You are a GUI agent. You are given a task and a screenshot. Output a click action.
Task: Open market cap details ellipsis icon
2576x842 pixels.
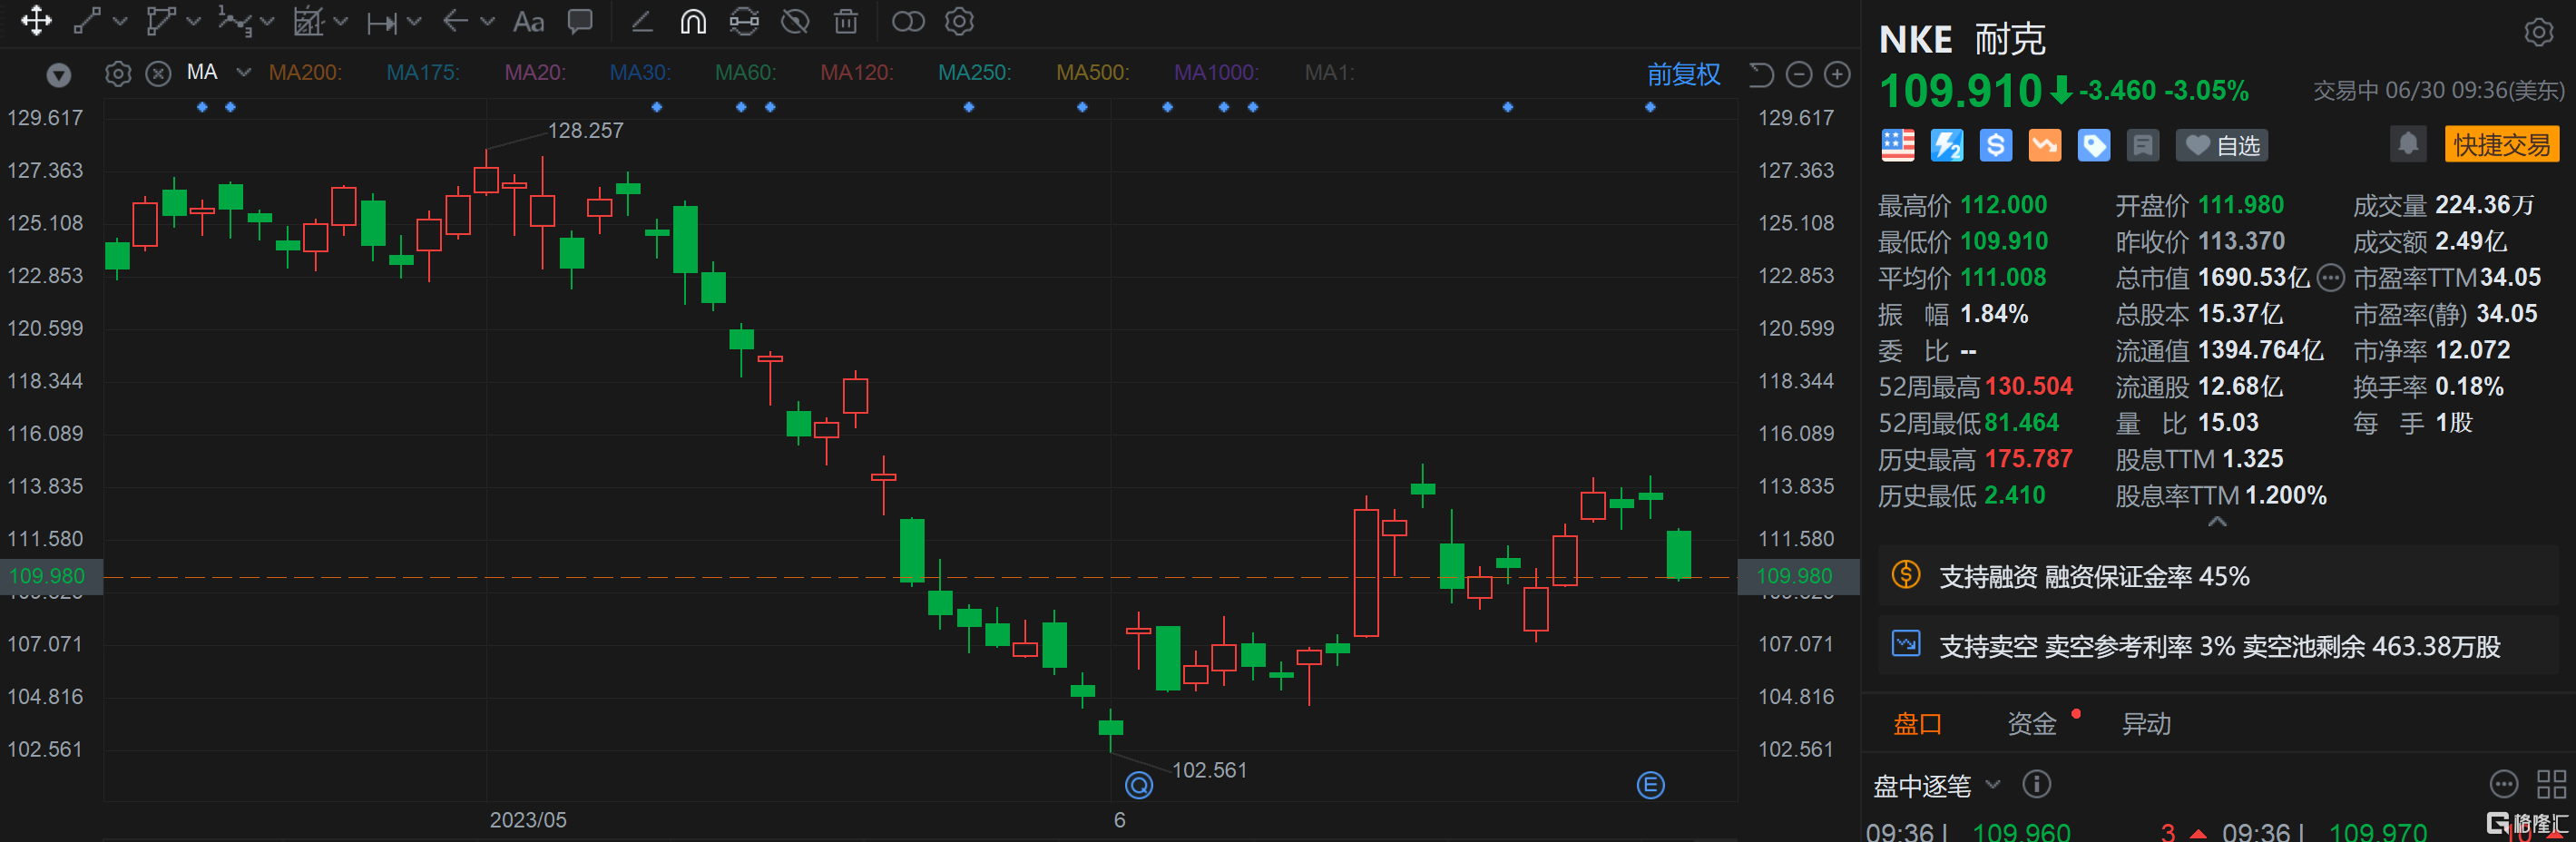tap(2330, 277)
